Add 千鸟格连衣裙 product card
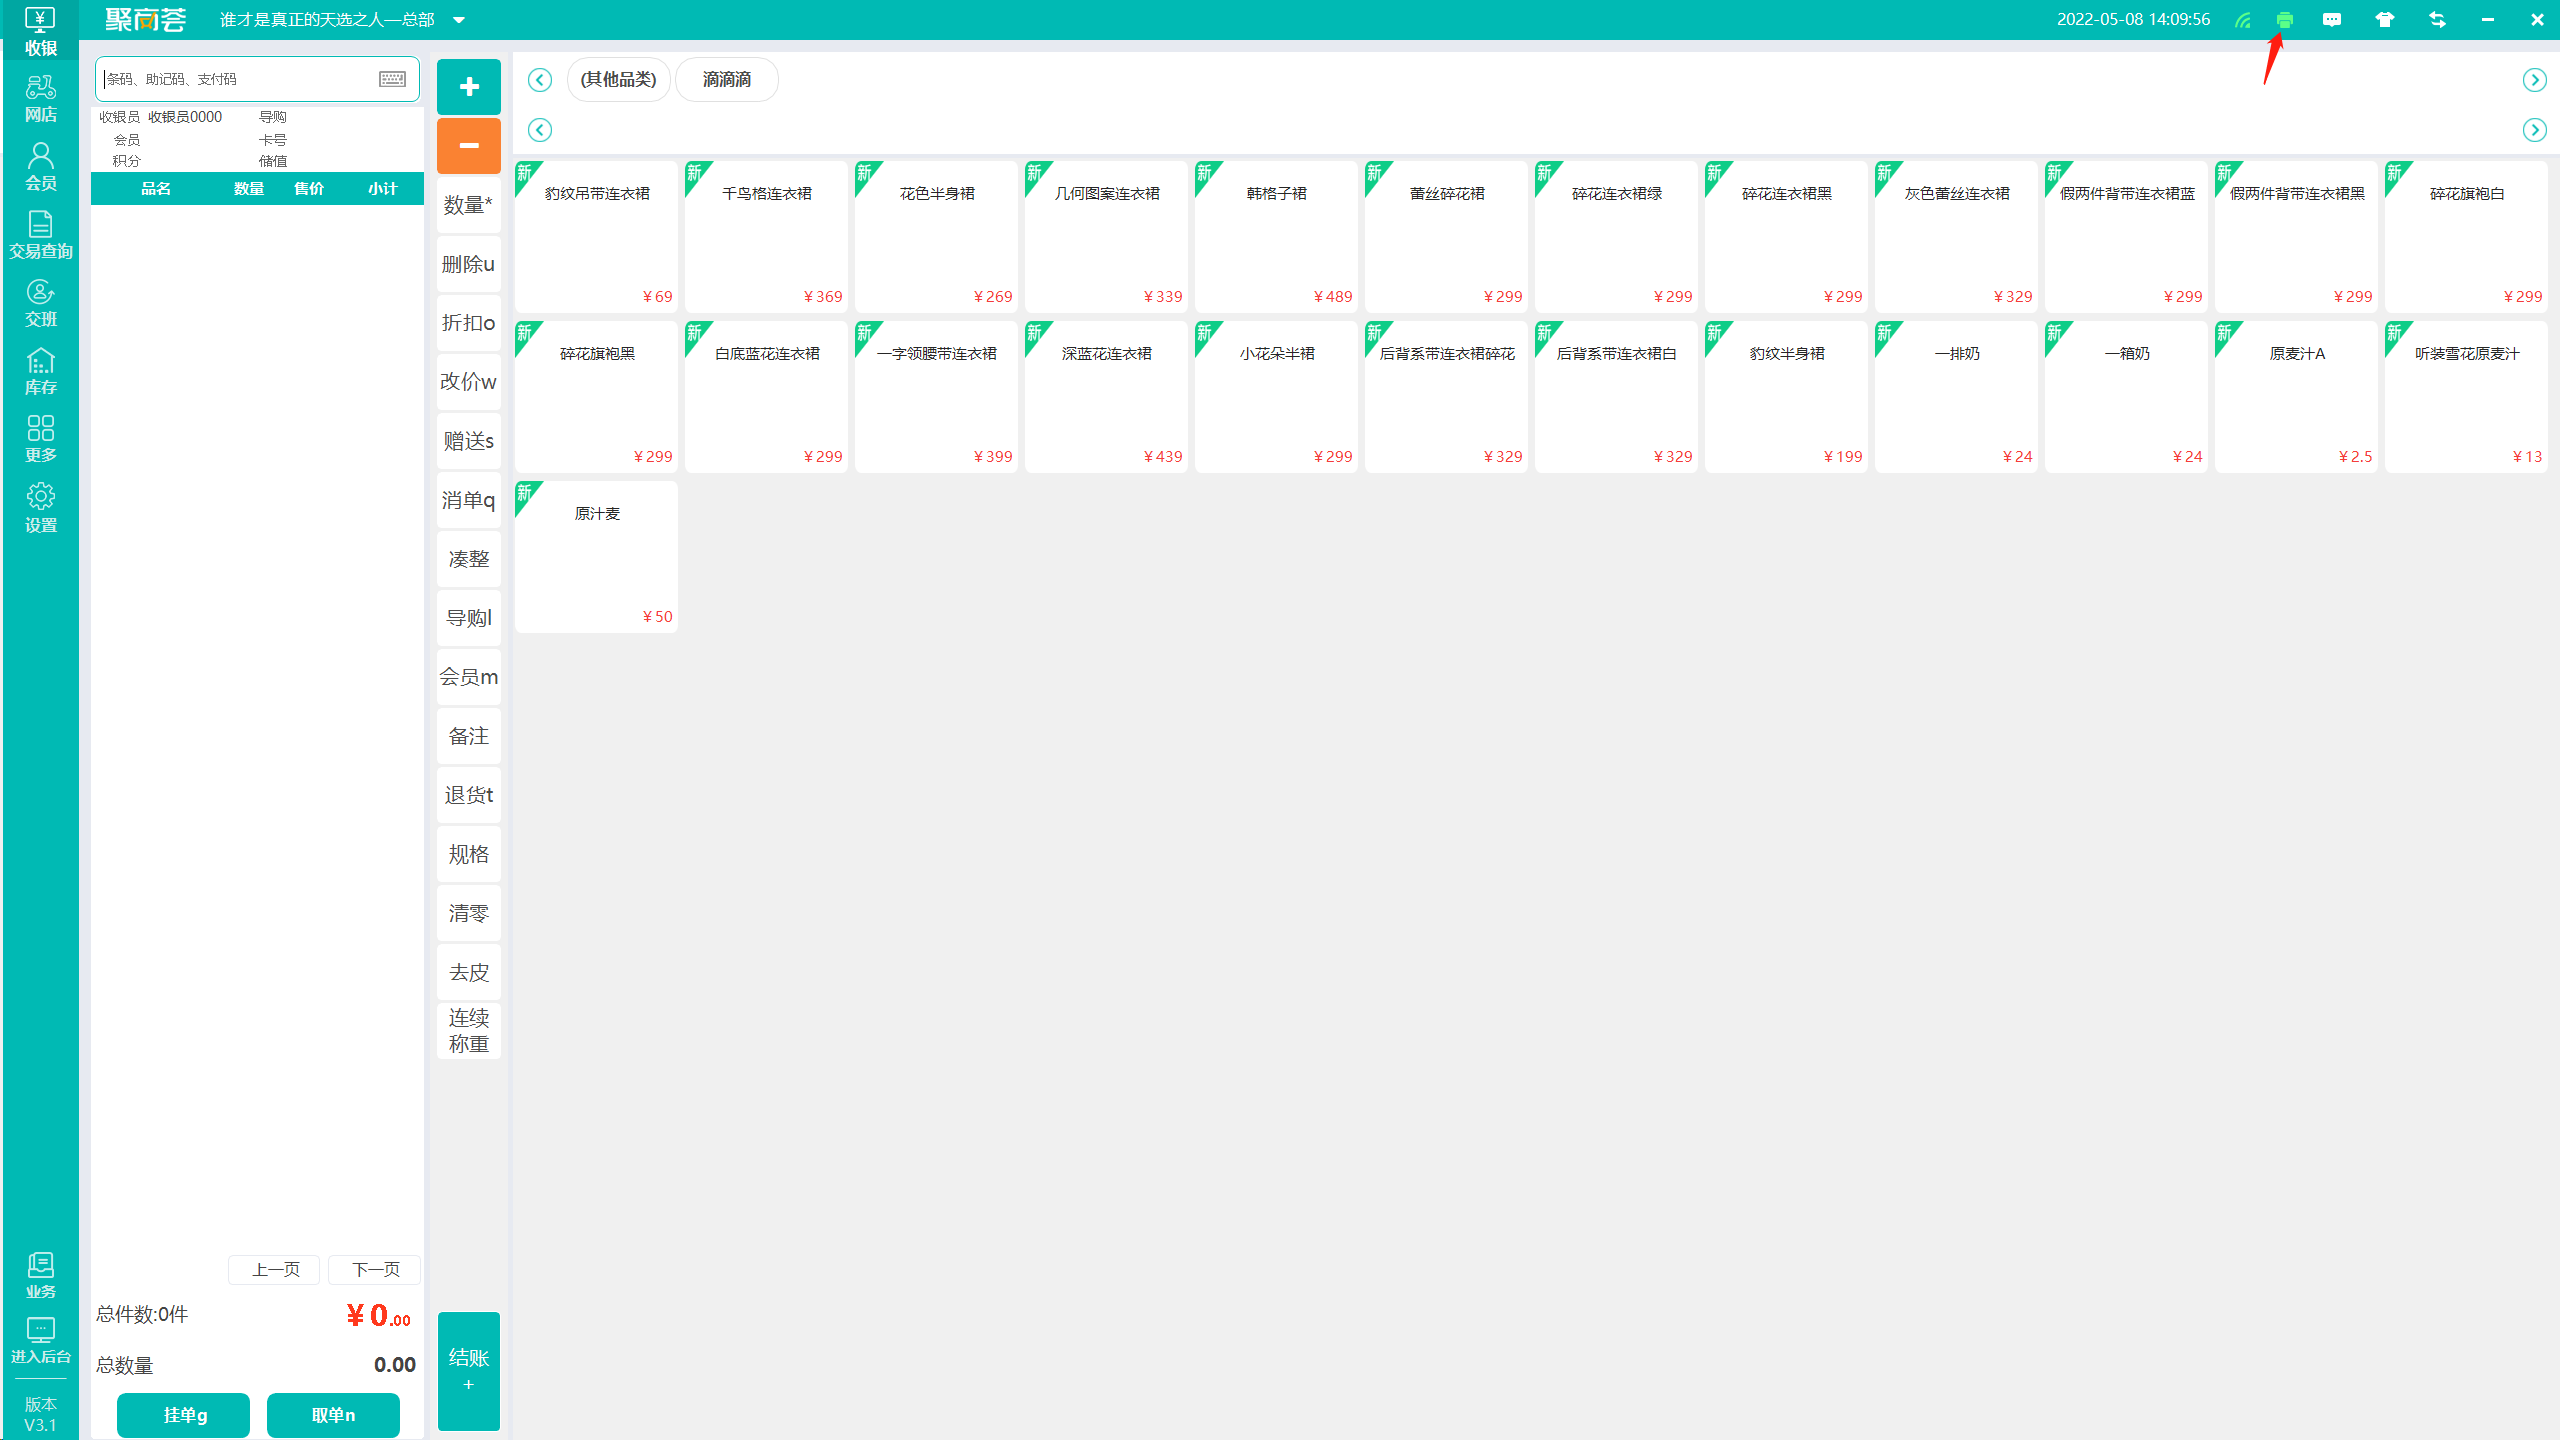 767,236
